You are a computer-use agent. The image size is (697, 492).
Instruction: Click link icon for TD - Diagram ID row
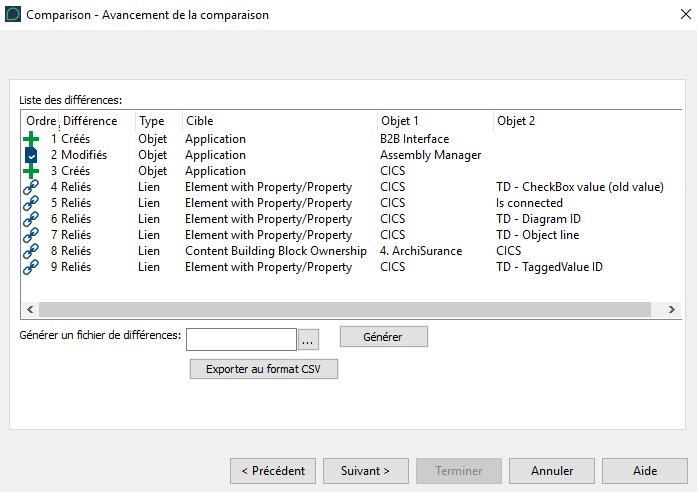click(31, 219)
